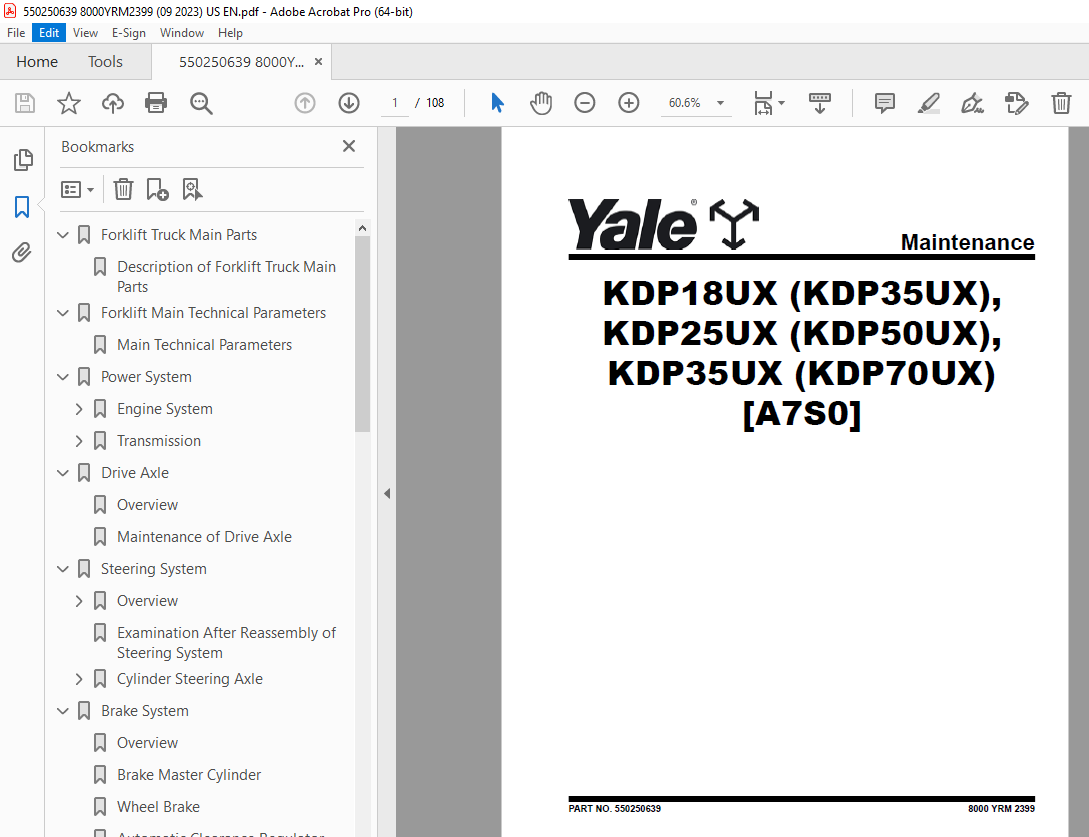Screen dimensions: 1089x837
Task: Activate the Hand pan tool
Action: tap(541, 103)
